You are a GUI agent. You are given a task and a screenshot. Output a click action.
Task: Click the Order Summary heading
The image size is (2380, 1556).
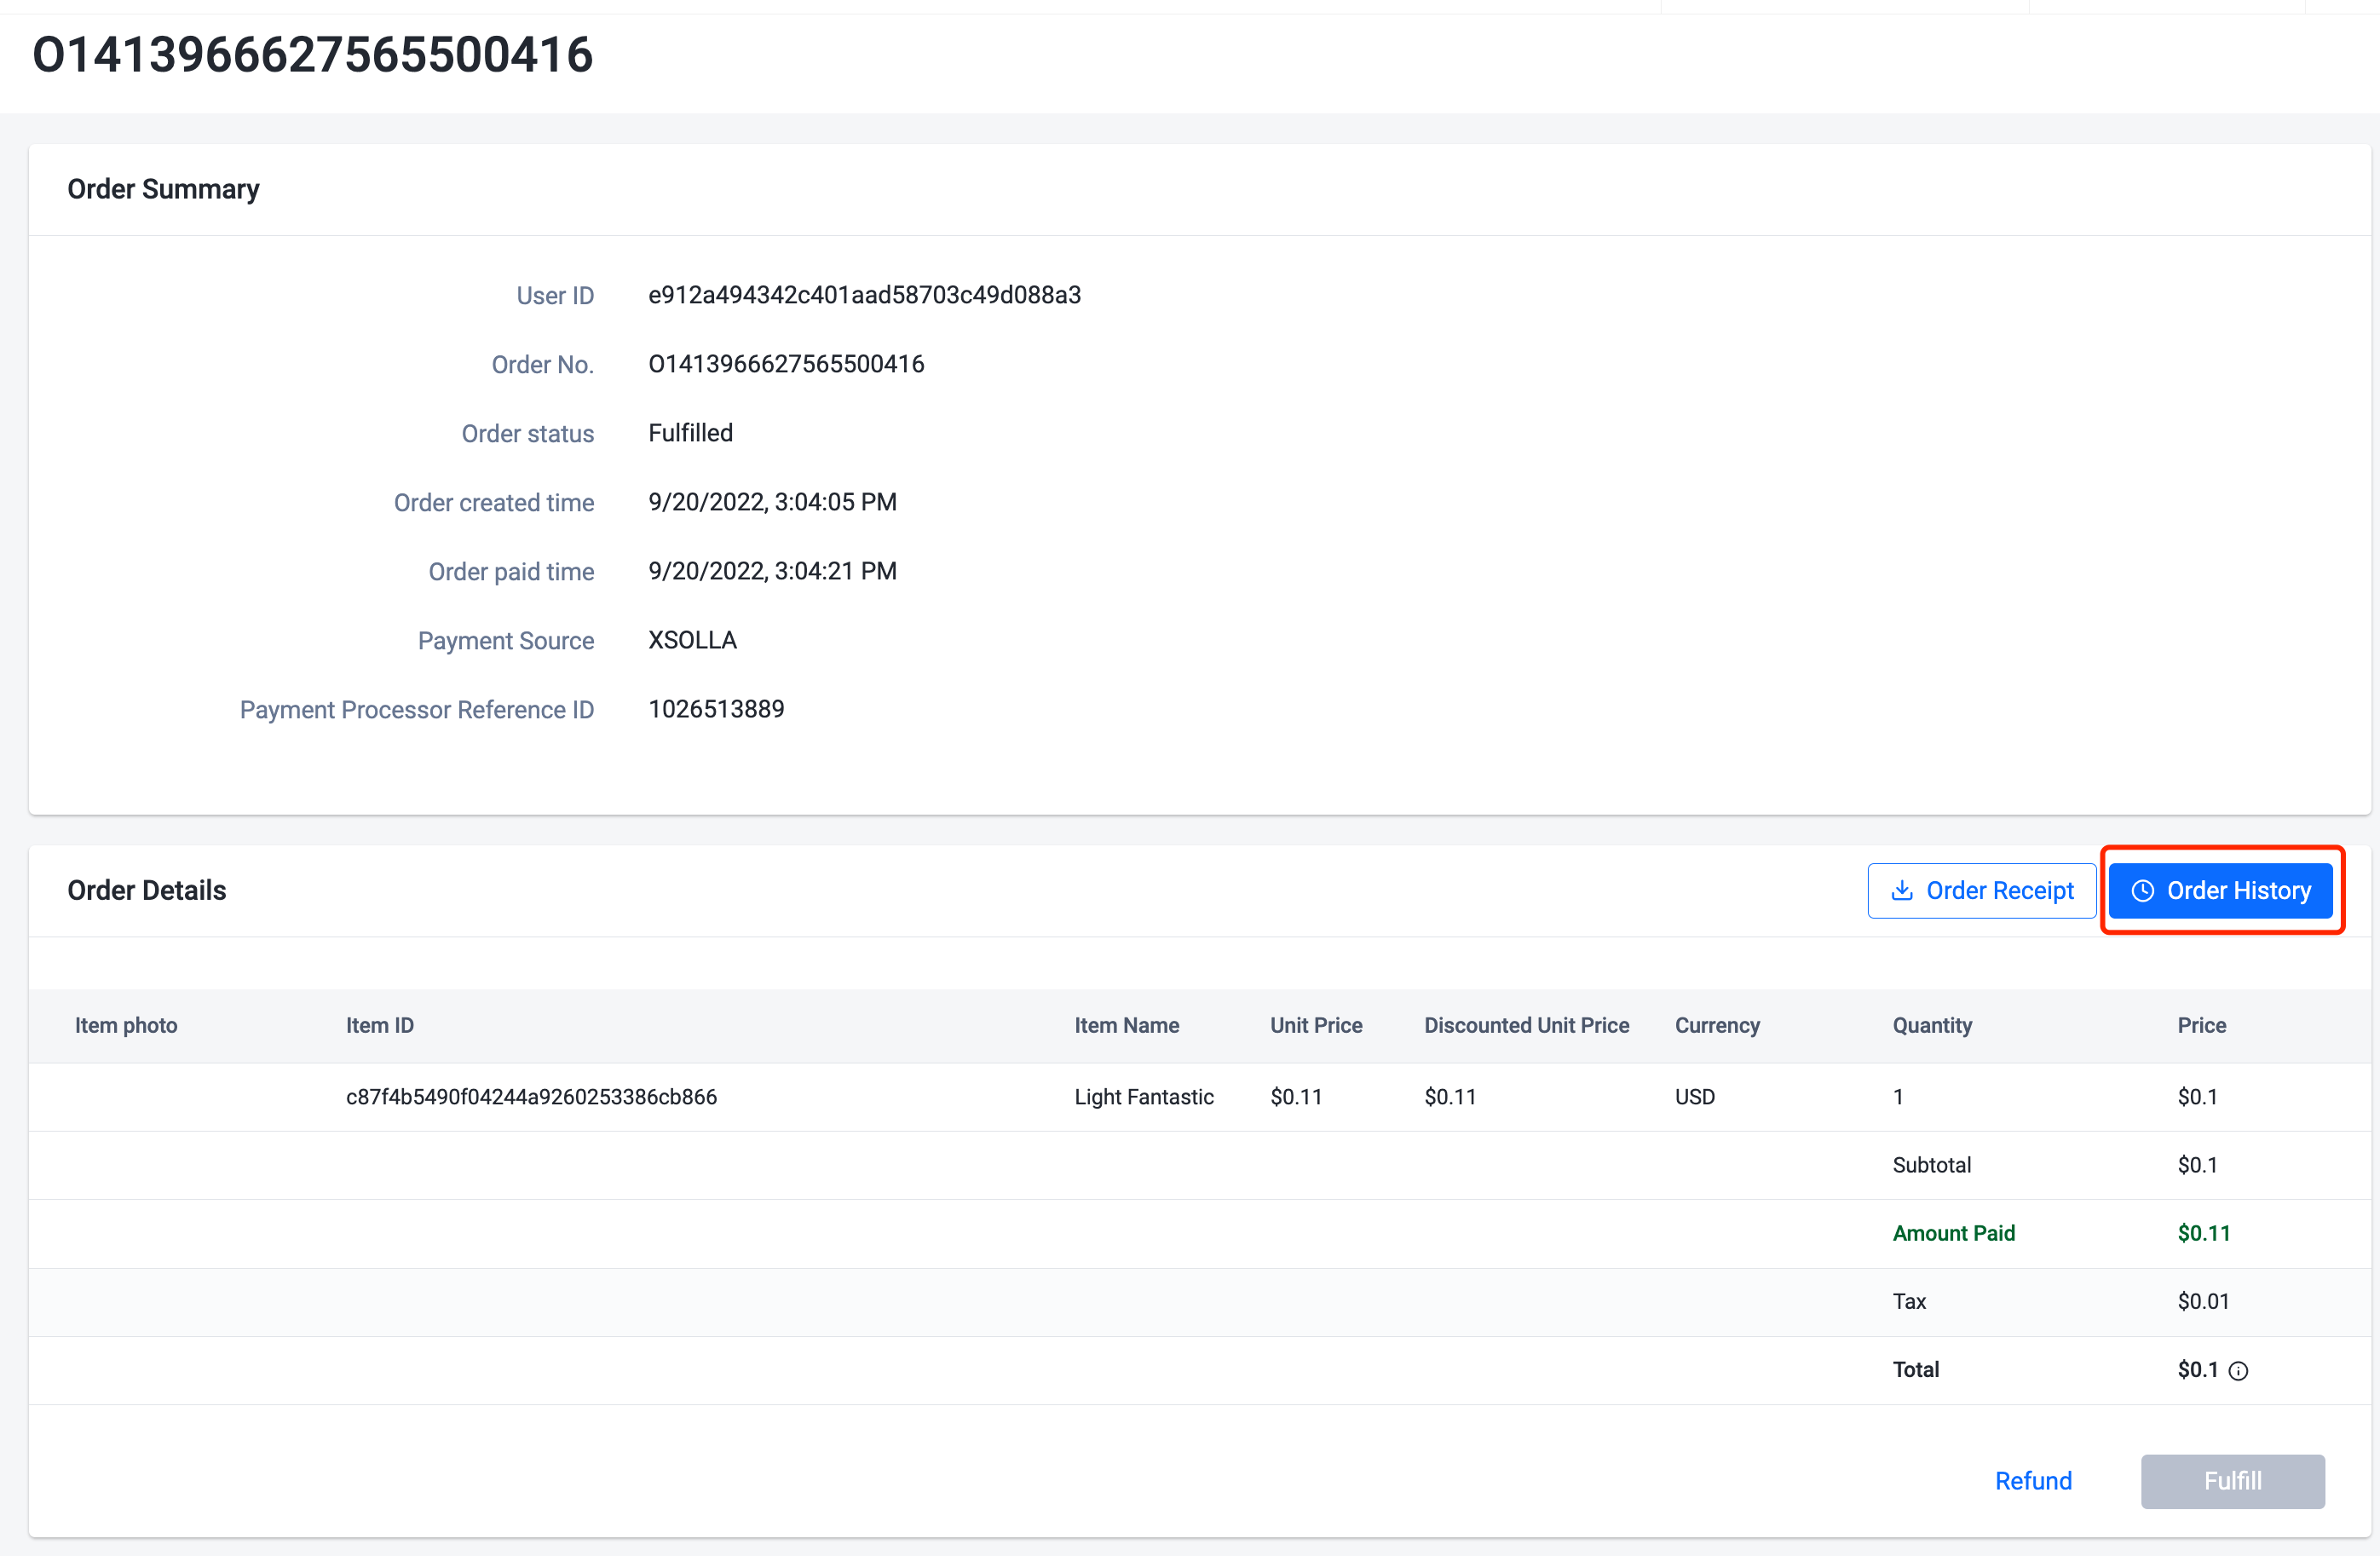[163, 189]
